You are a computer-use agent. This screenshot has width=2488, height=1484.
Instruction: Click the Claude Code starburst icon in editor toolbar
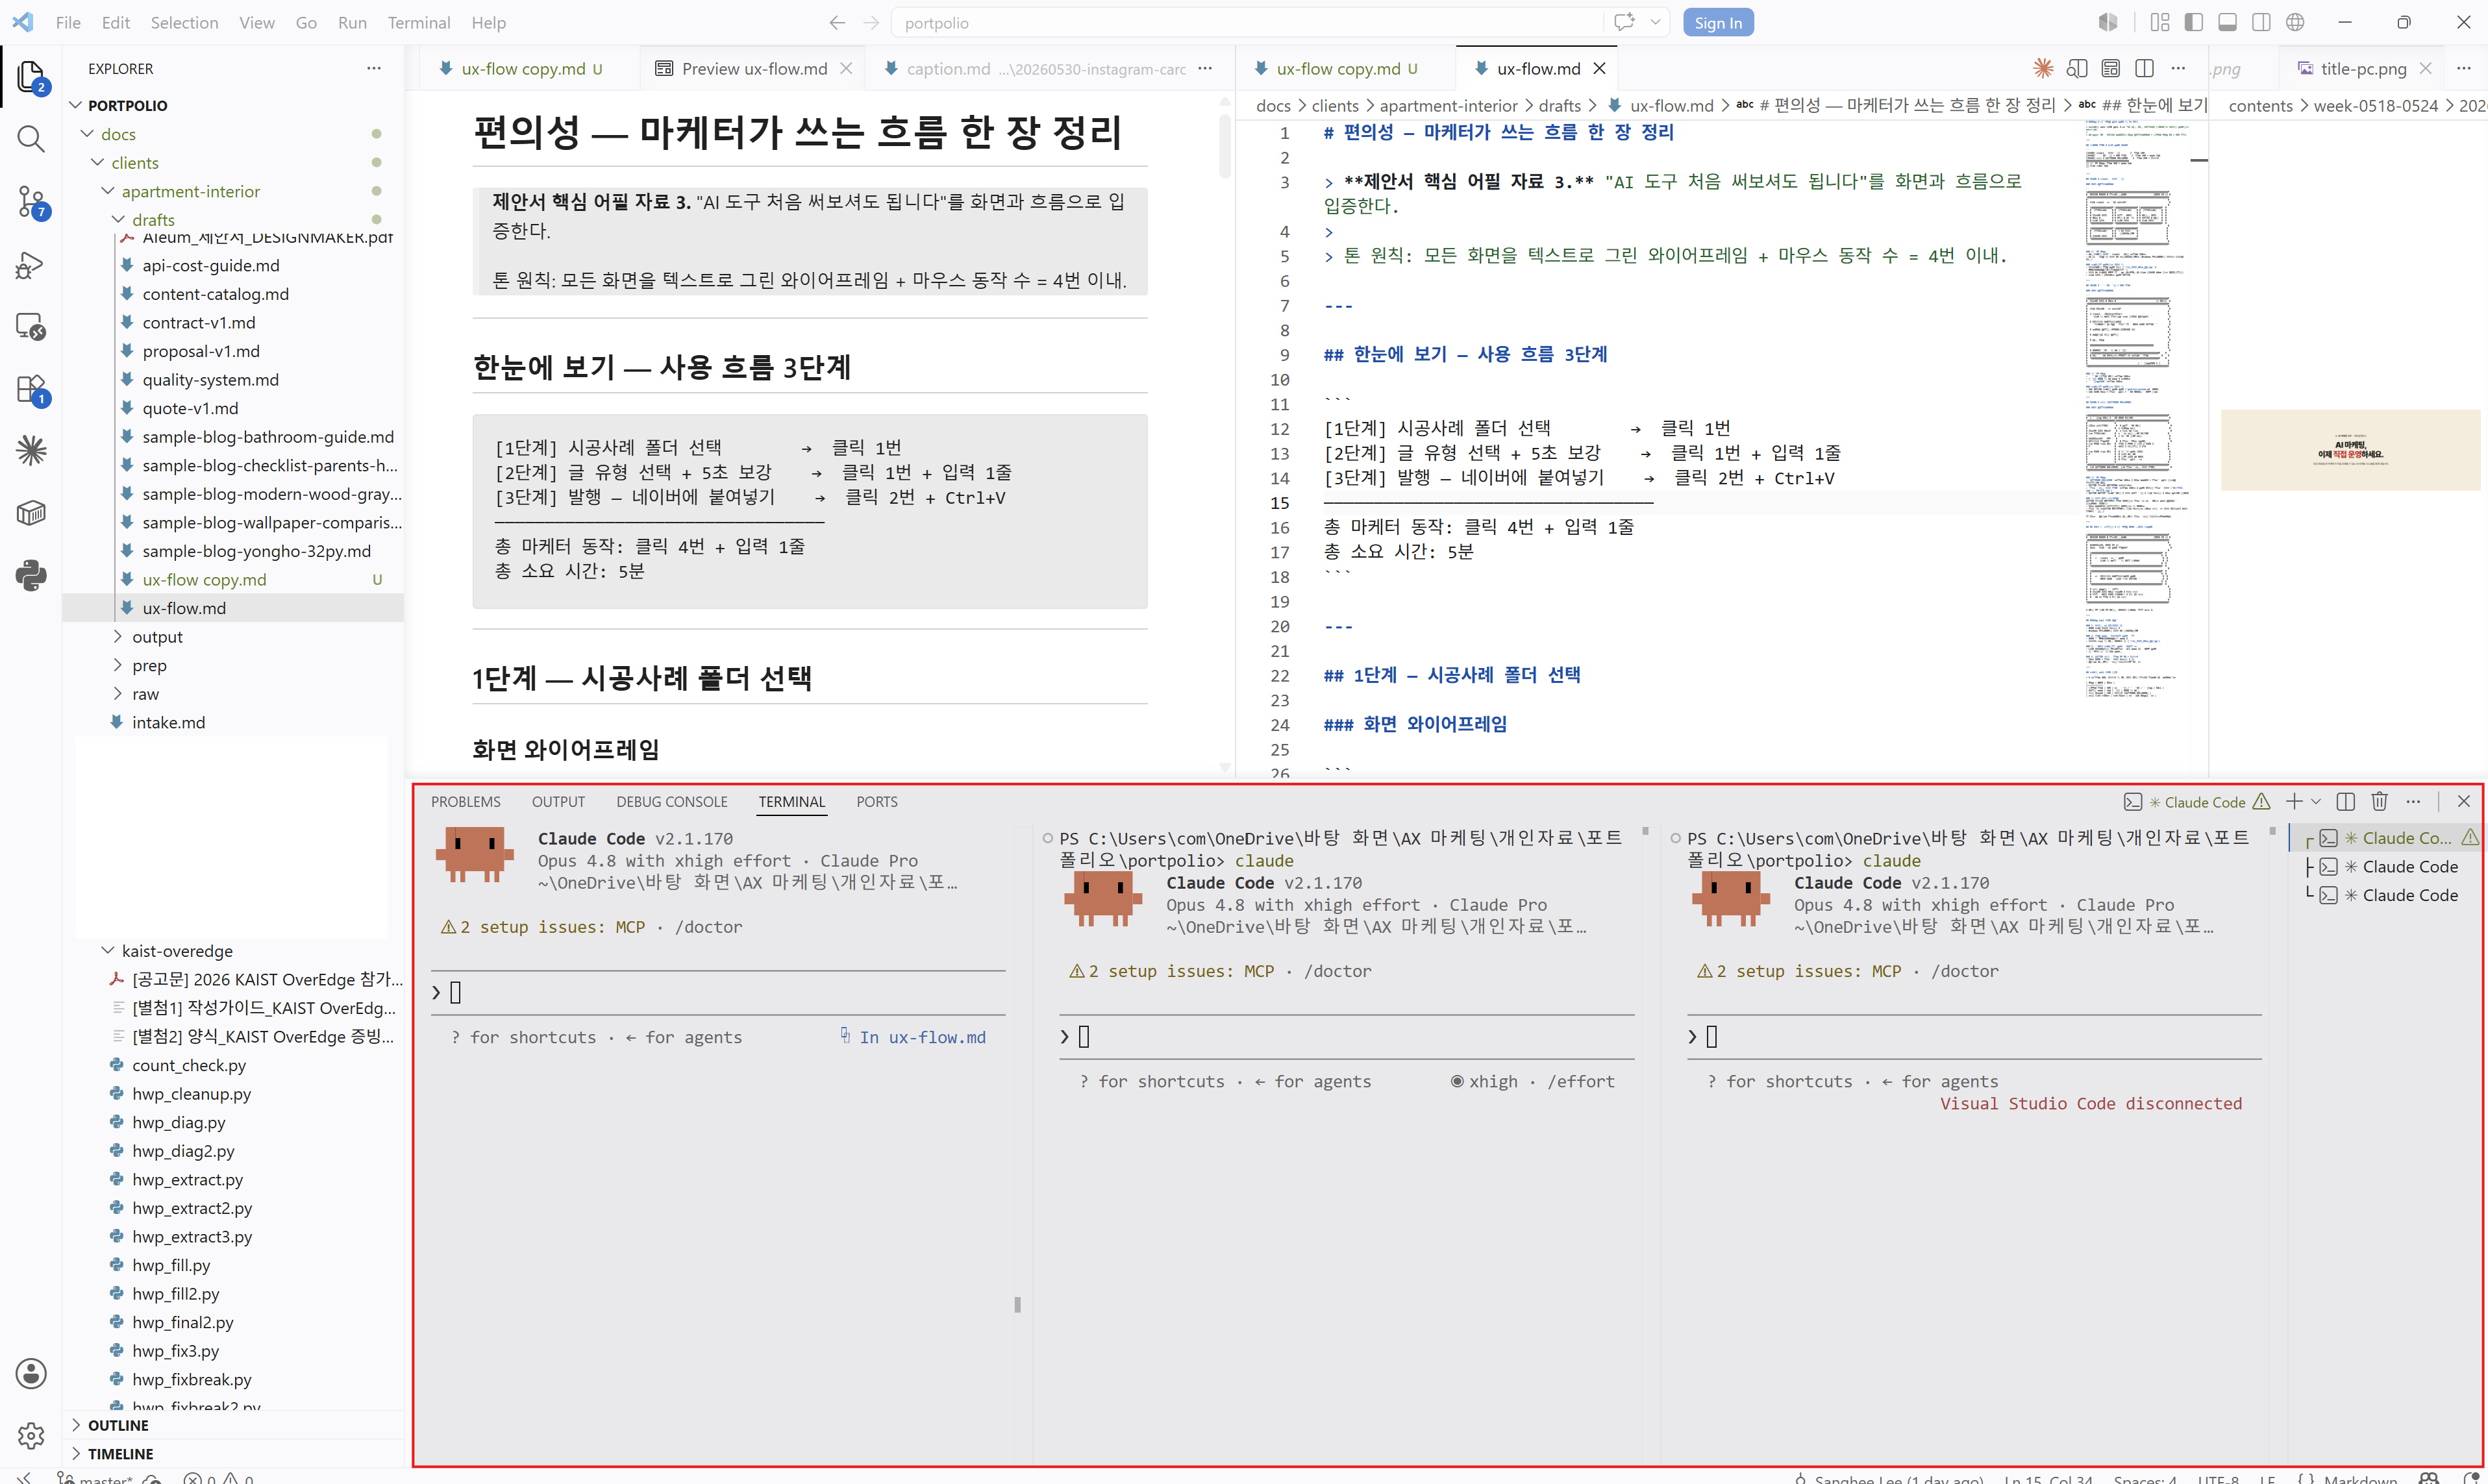pos(2043,68)
